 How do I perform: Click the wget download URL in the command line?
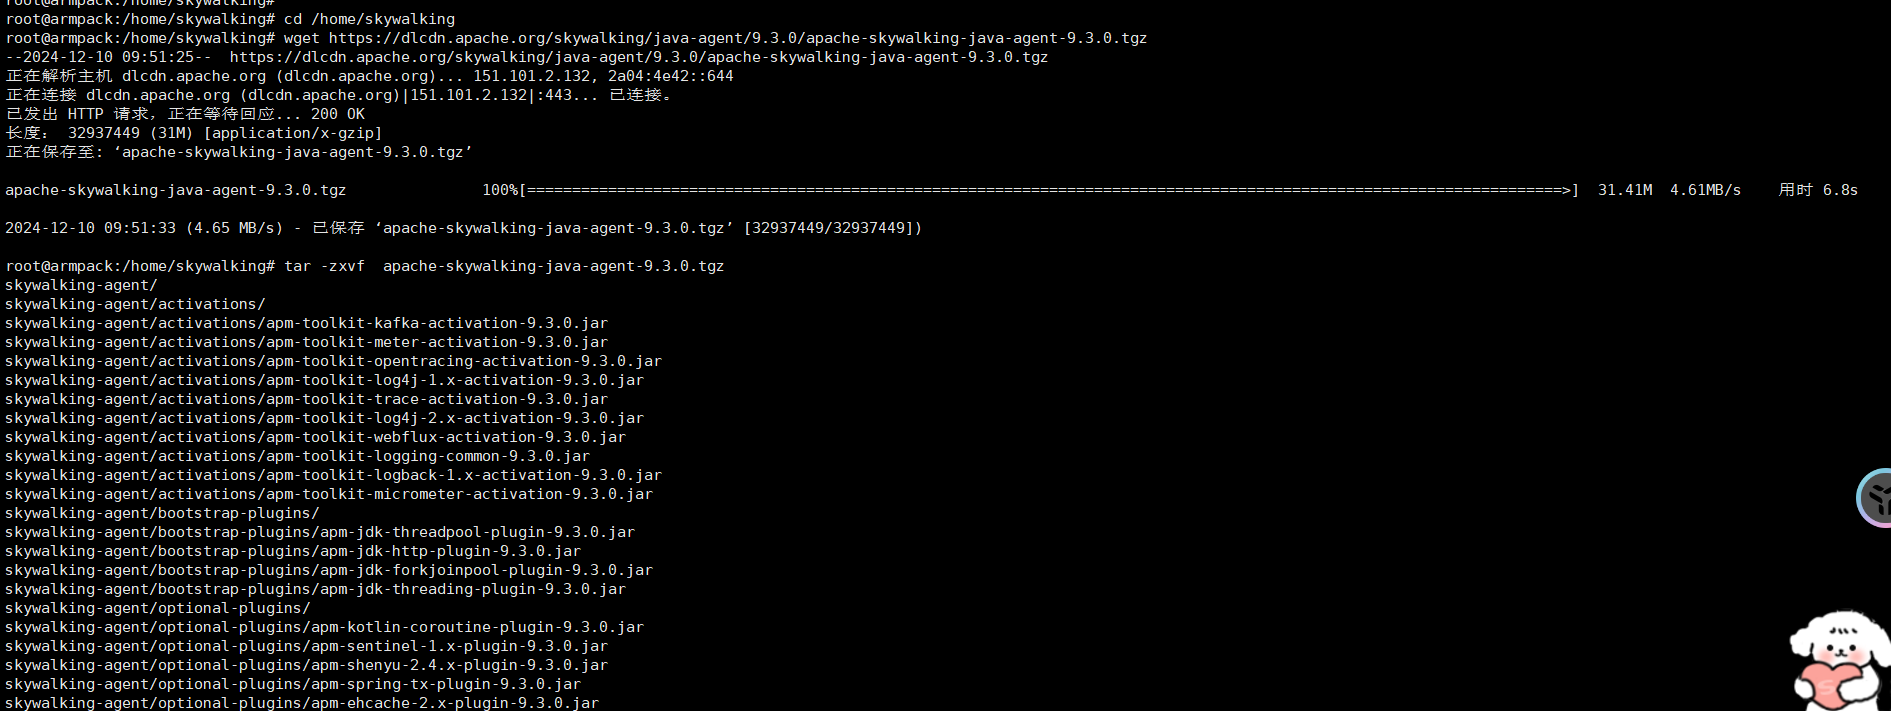click(737, 38)
